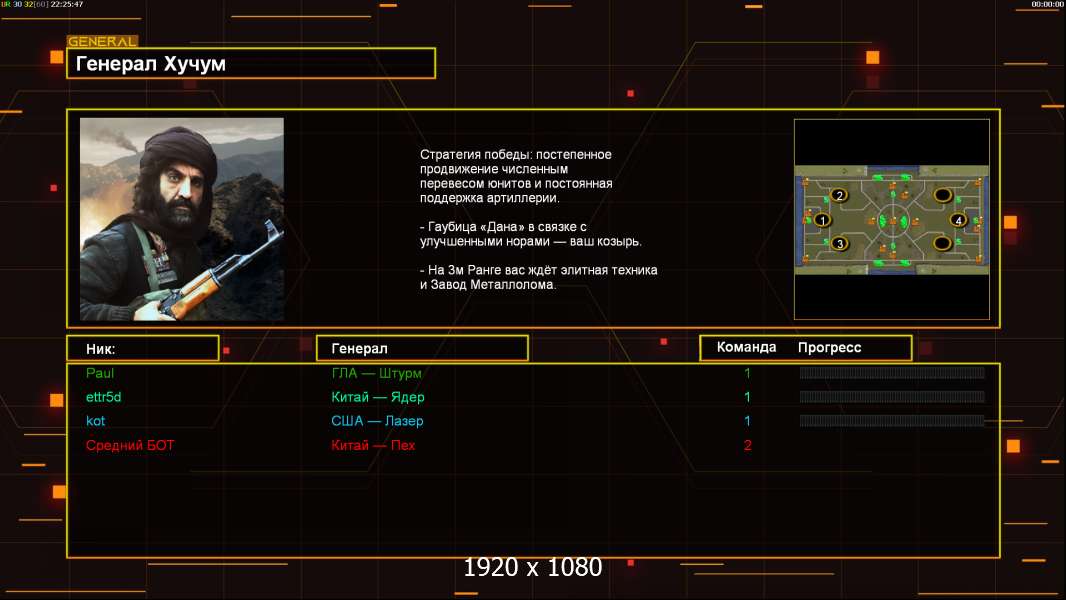Click kot's team number 1
This screenshot has width=1066, height=600.
point(747,421)
